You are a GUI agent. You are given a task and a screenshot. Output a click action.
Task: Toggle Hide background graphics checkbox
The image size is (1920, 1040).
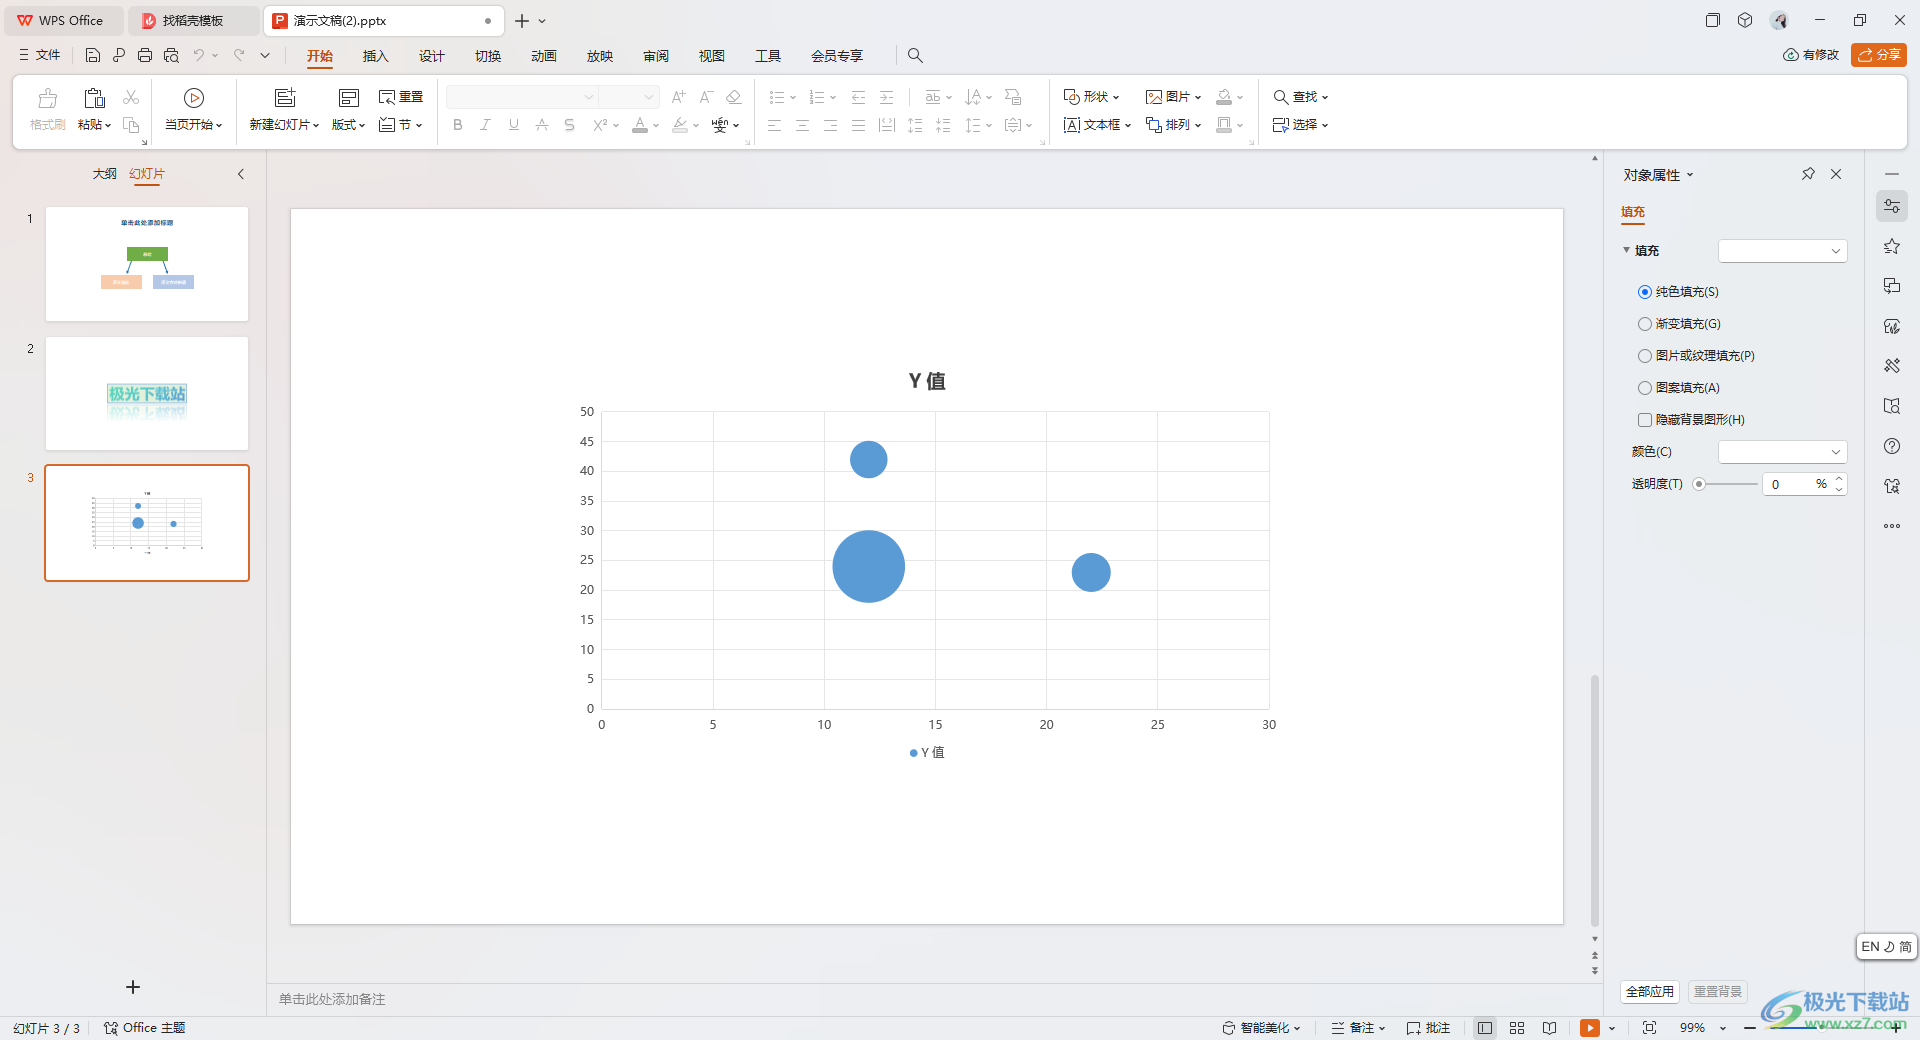pyautogui.click(x=1645, y=420)
